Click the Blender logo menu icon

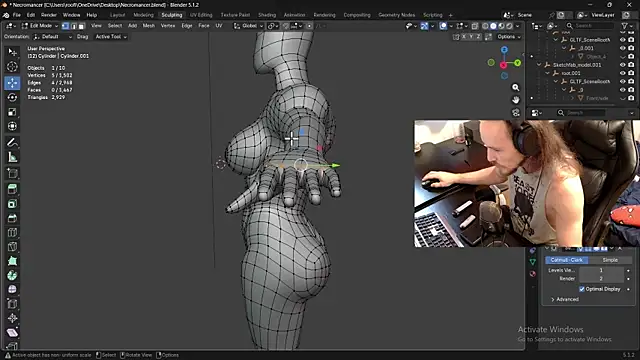coord(6,15)
